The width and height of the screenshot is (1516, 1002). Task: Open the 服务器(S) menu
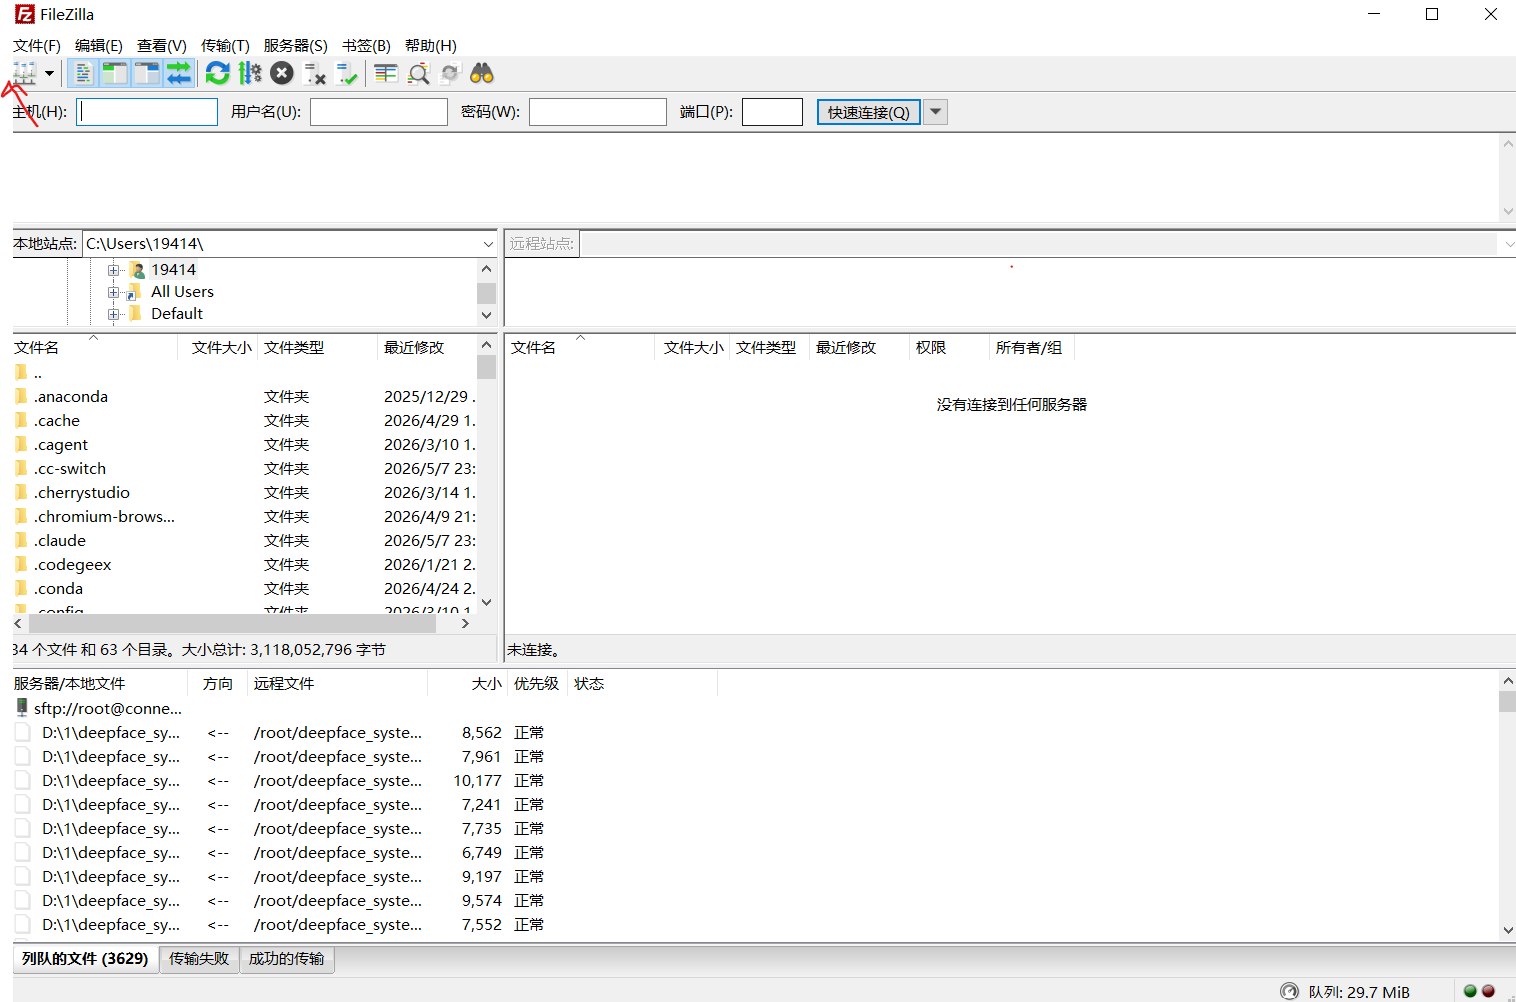(296, 46)
